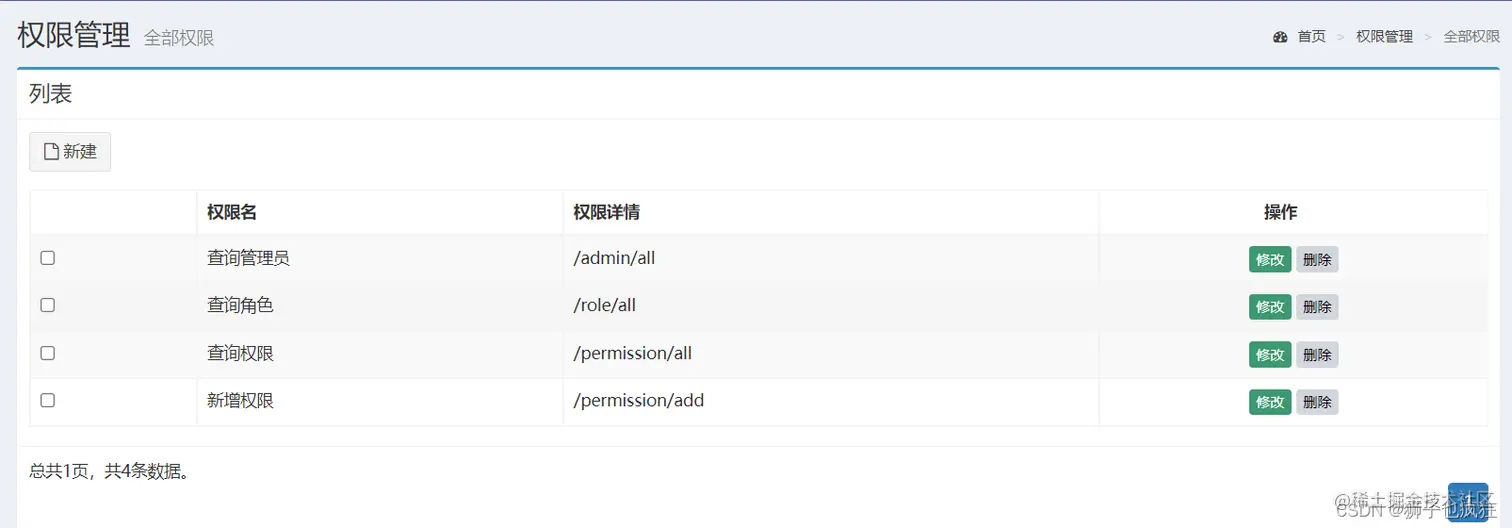Image resolution: width=1512 pixels, height=528 pixels.
Task: Click 删除 for the /admin/all row
Action: pyautogui.click(x=1317, y=259)
